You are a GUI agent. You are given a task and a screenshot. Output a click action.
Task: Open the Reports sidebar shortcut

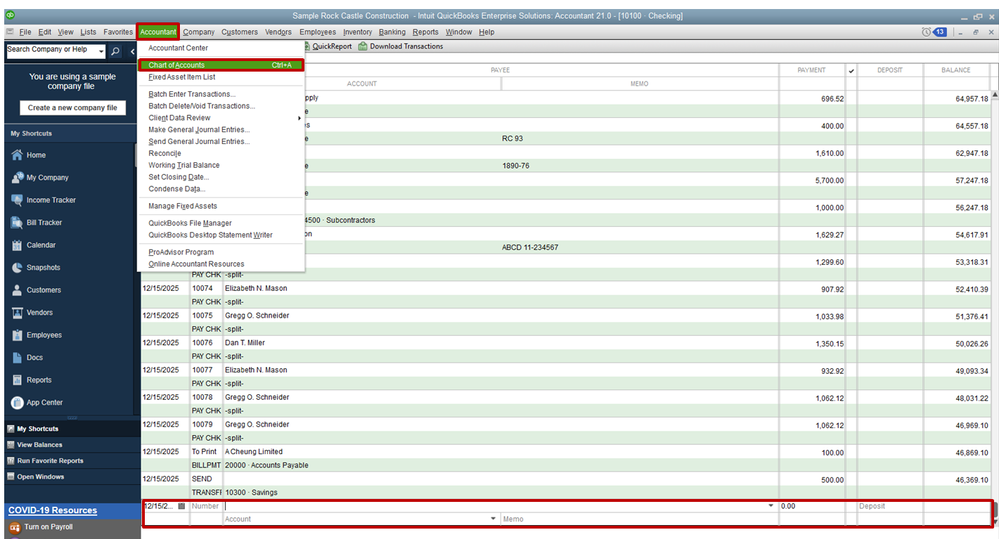click(x=39, y=380)
